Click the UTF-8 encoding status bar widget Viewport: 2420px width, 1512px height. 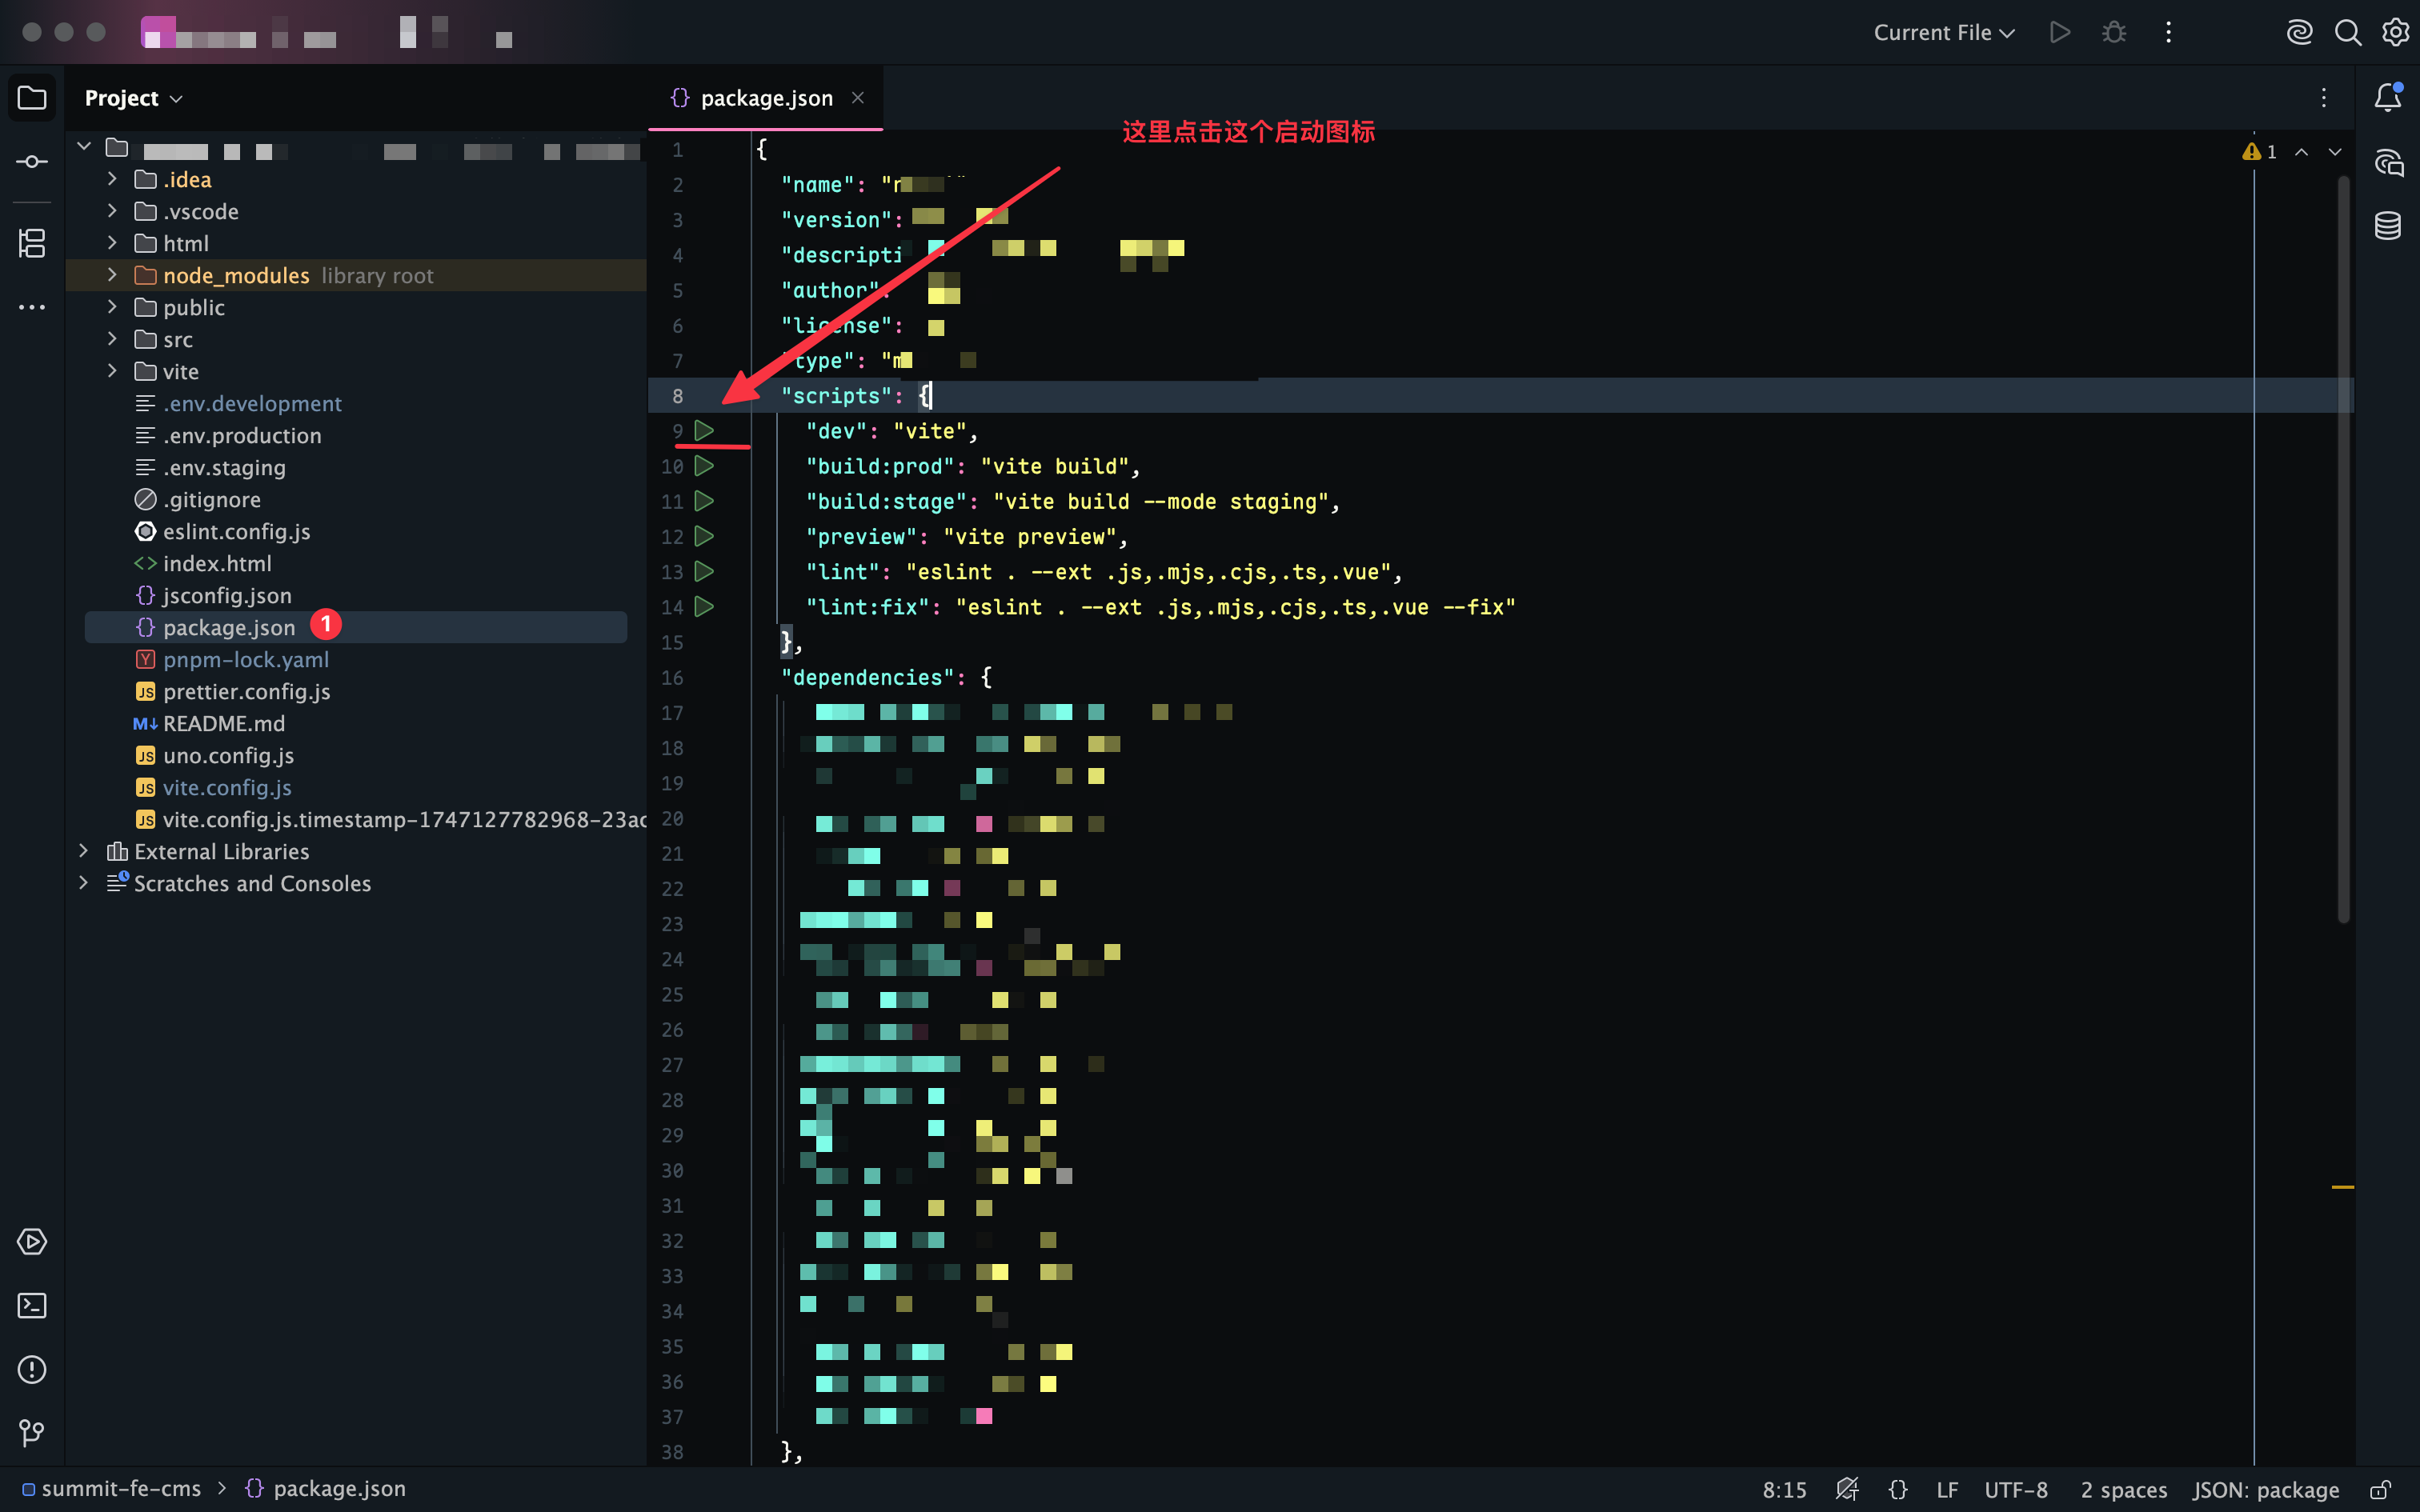(2015, 1489)
